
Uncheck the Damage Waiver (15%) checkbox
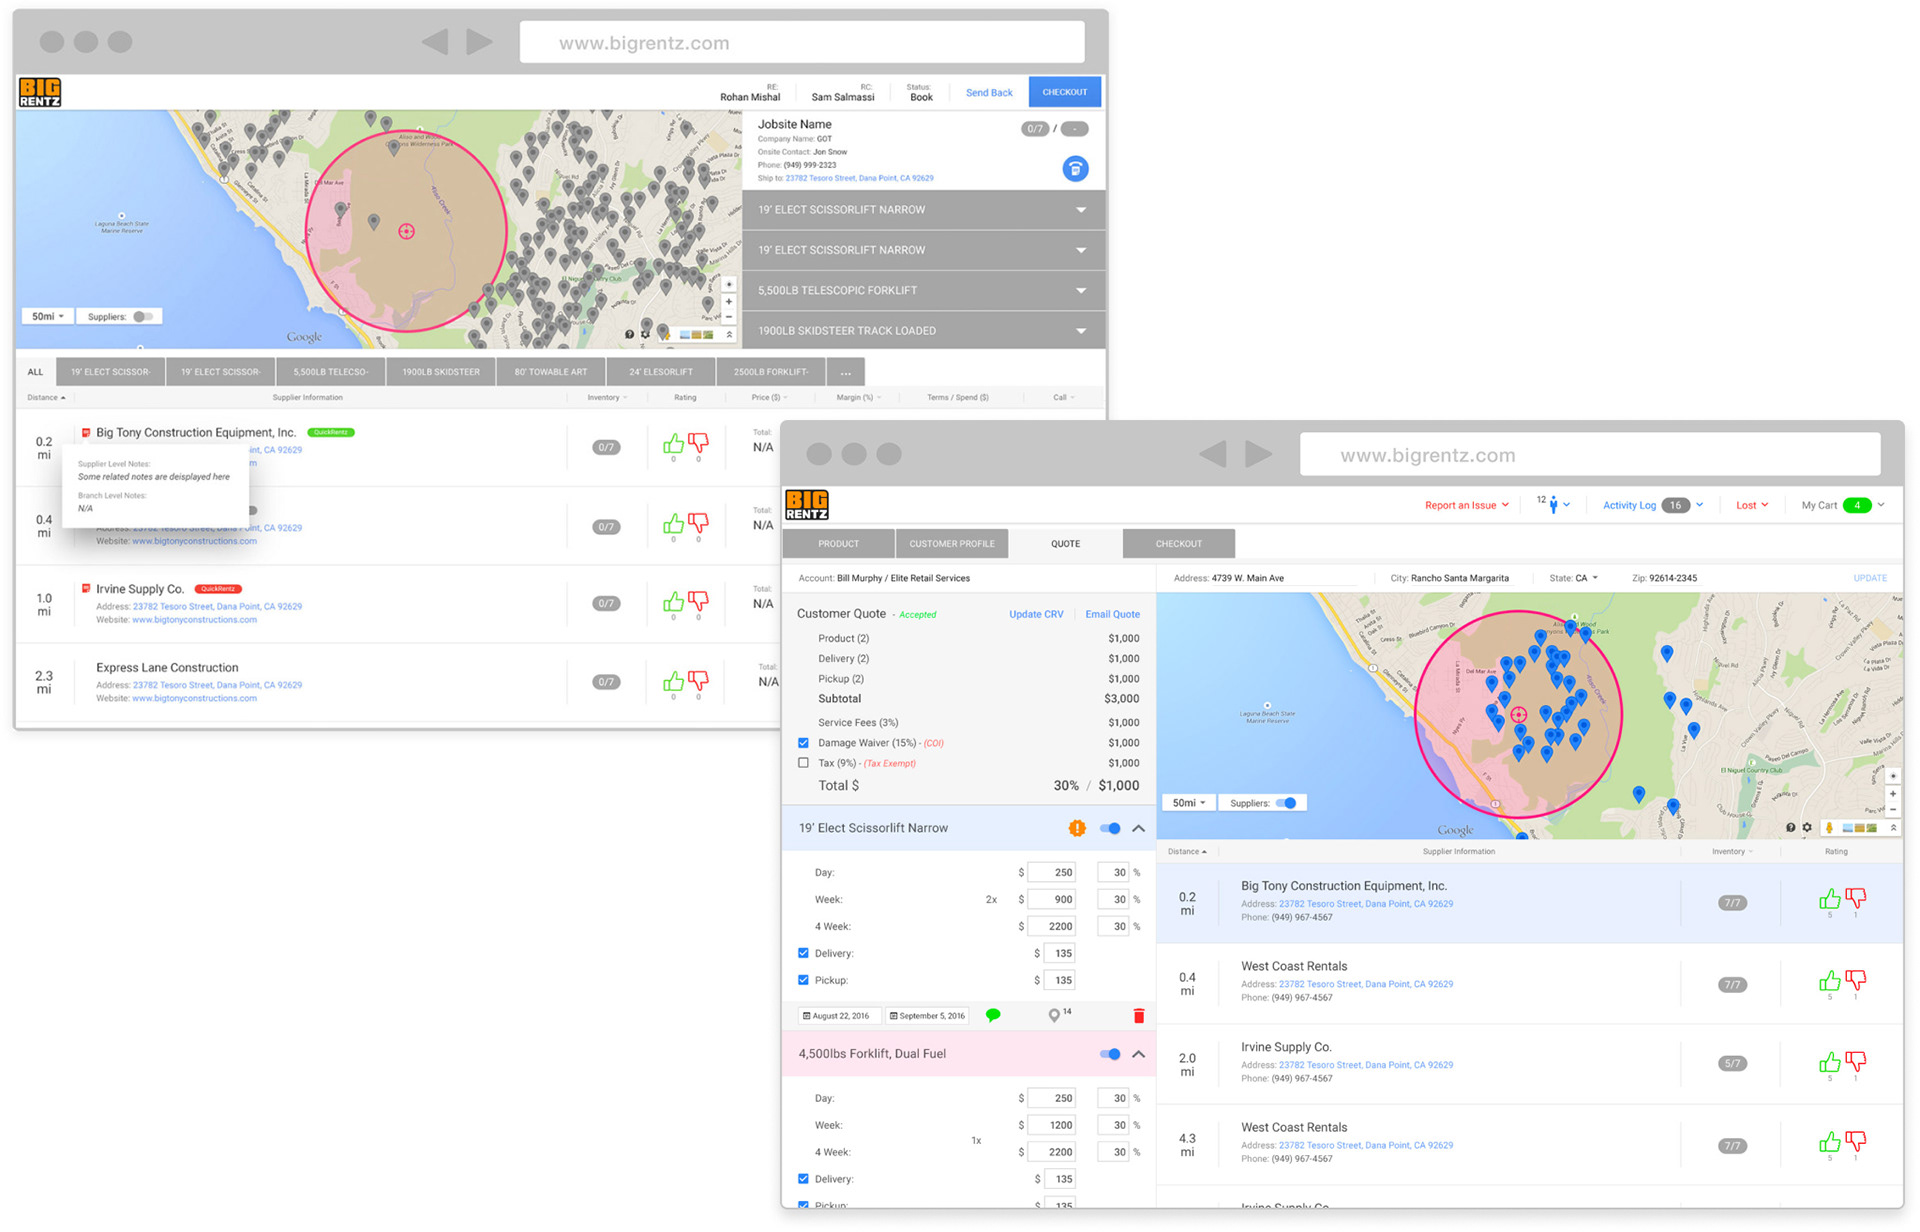pos(803,743)
